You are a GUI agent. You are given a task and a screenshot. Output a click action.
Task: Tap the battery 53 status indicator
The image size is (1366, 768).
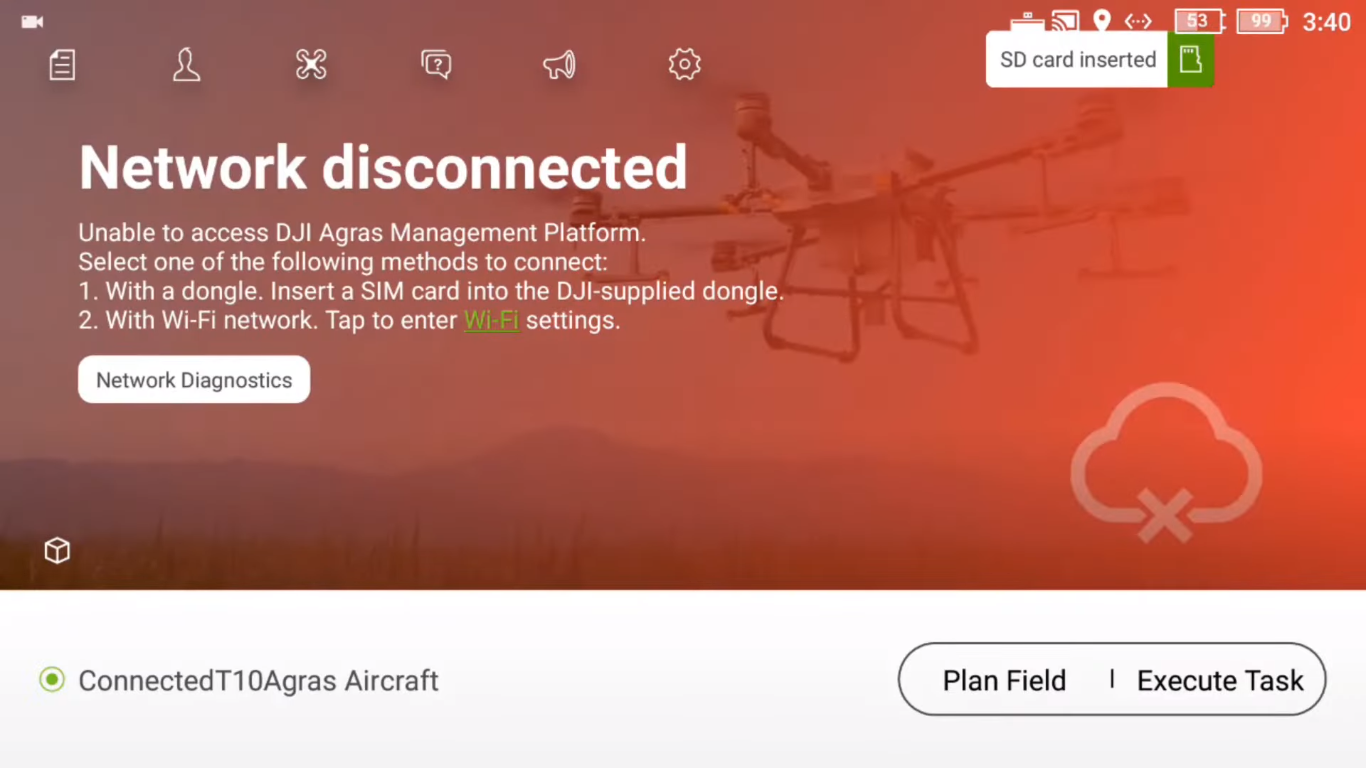click(x=1198, y=21)
